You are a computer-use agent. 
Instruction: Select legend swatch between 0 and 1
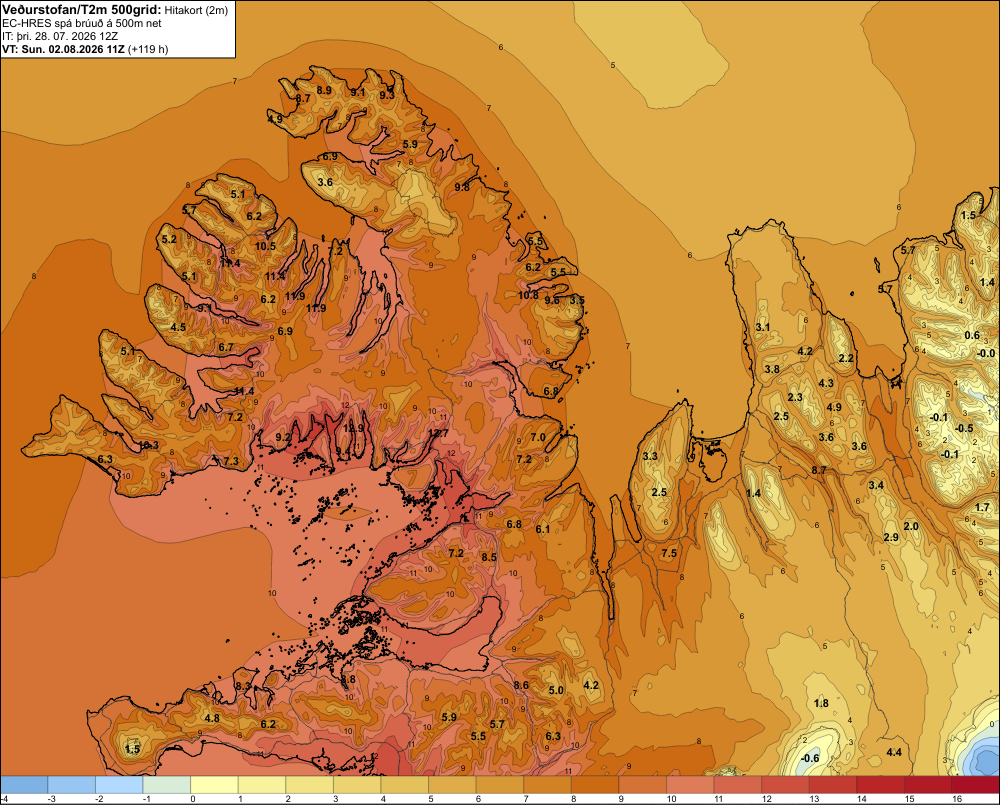tap(214, 785)
